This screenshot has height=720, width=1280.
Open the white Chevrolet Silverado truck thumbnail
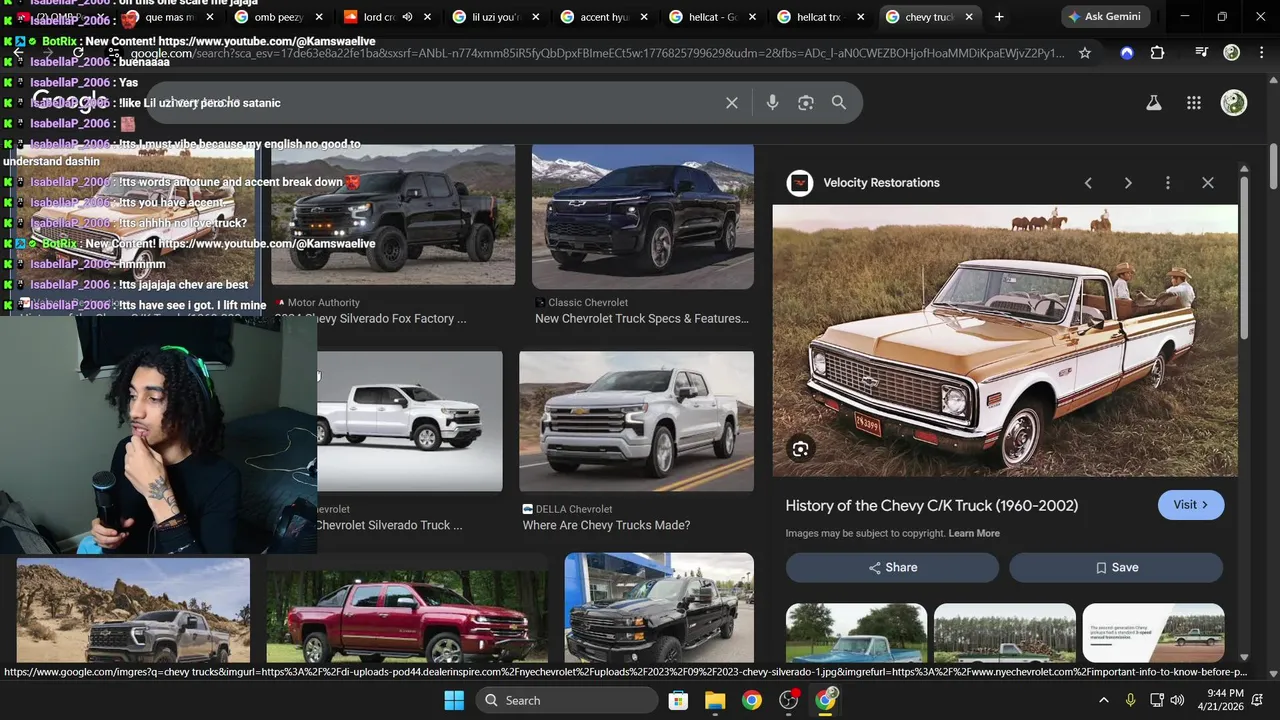pos(410,421)
